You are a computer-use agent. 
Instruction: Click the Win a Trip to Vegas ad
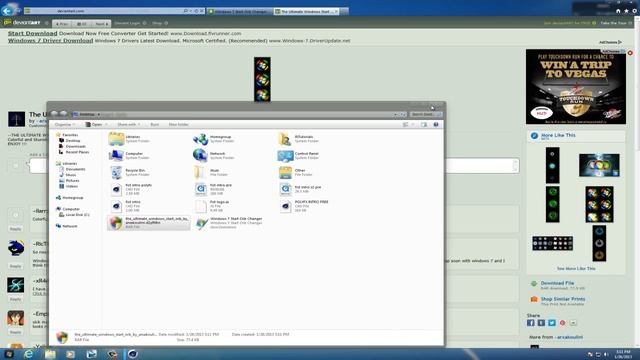(576, 87)
